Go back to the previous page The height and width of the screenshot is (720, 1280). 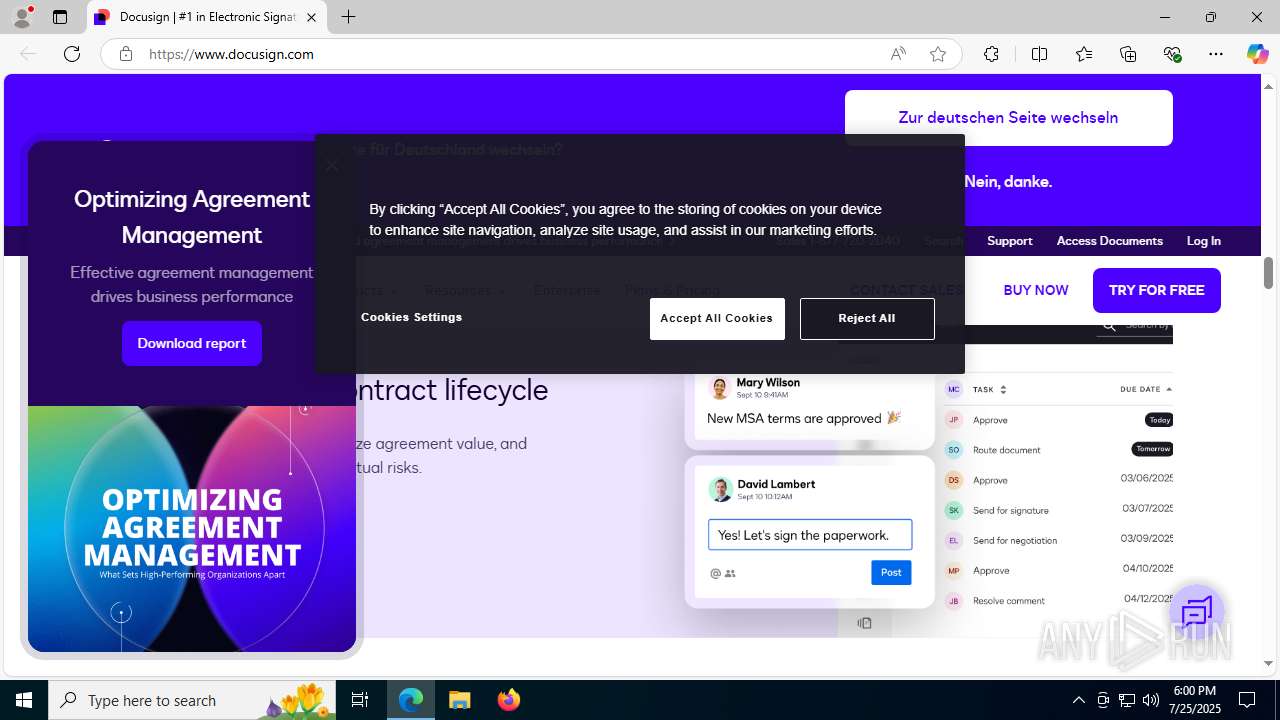[x=28, y=54]
